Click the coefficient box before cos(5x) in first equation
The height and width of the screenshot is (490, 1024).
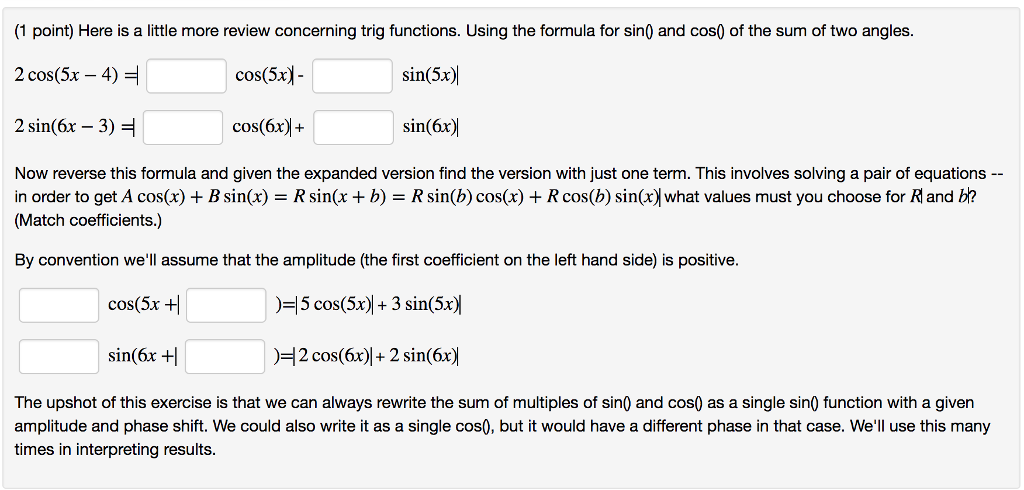187,76
